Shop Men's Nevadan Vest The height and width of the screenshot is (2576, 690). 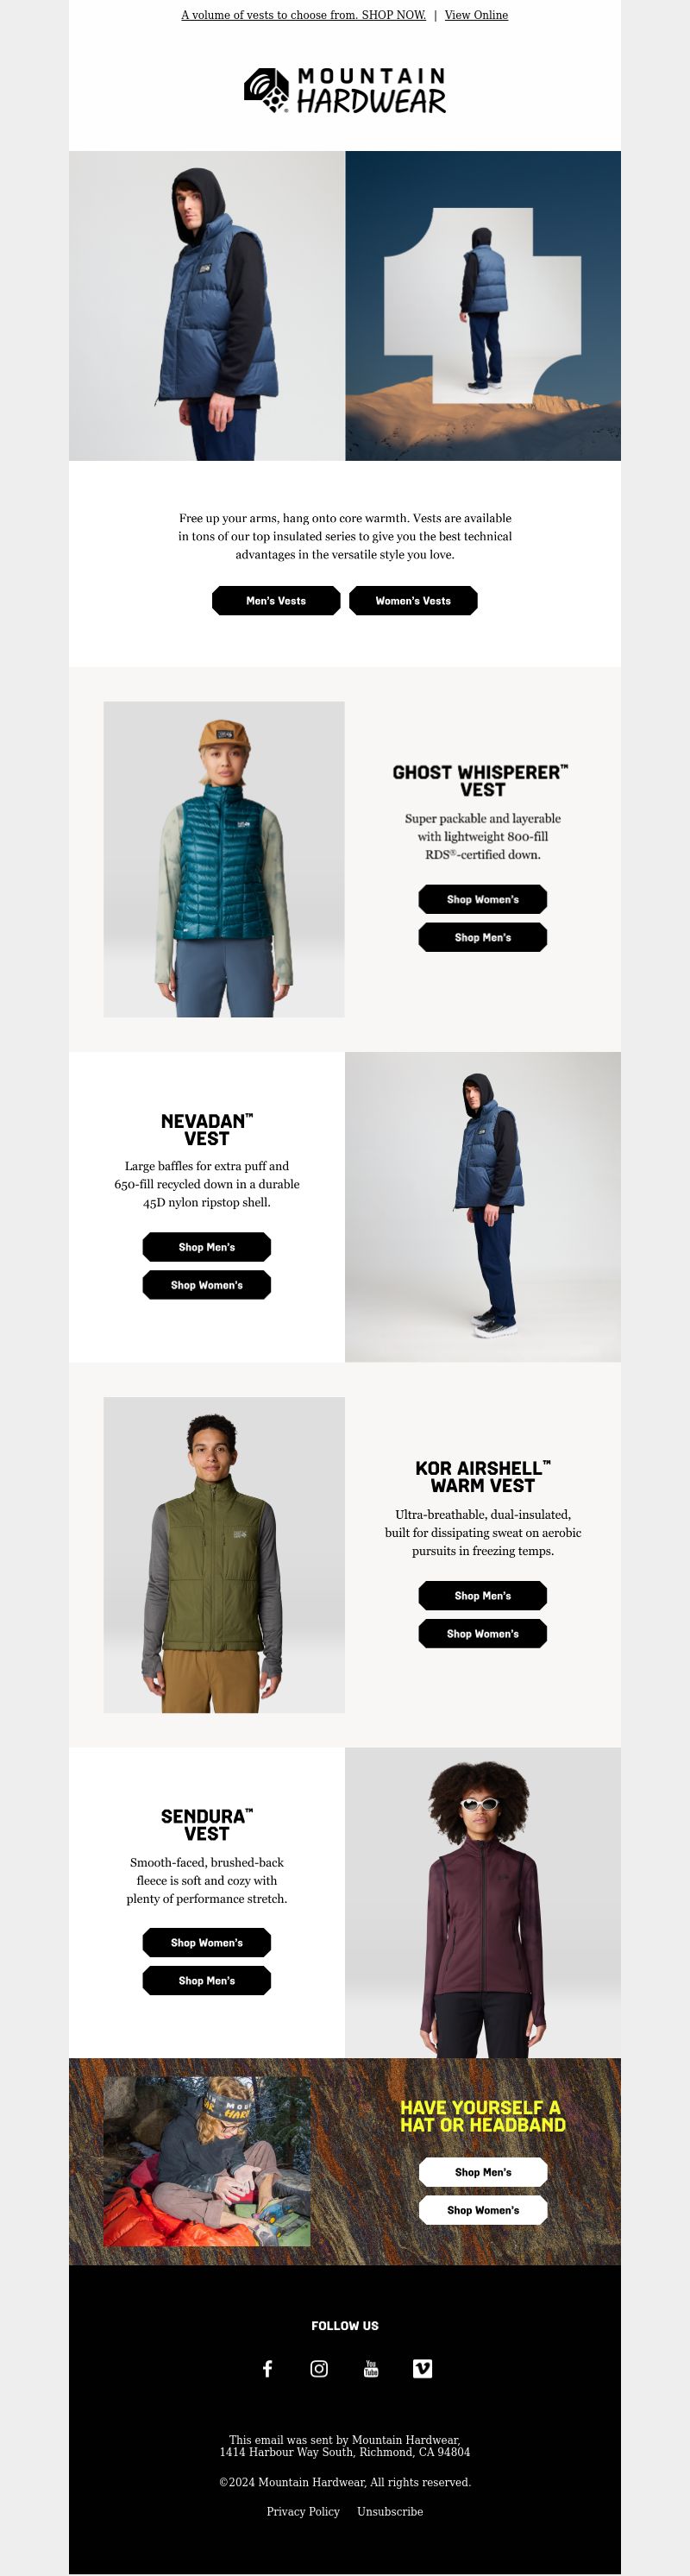[x=207, y=1247]
